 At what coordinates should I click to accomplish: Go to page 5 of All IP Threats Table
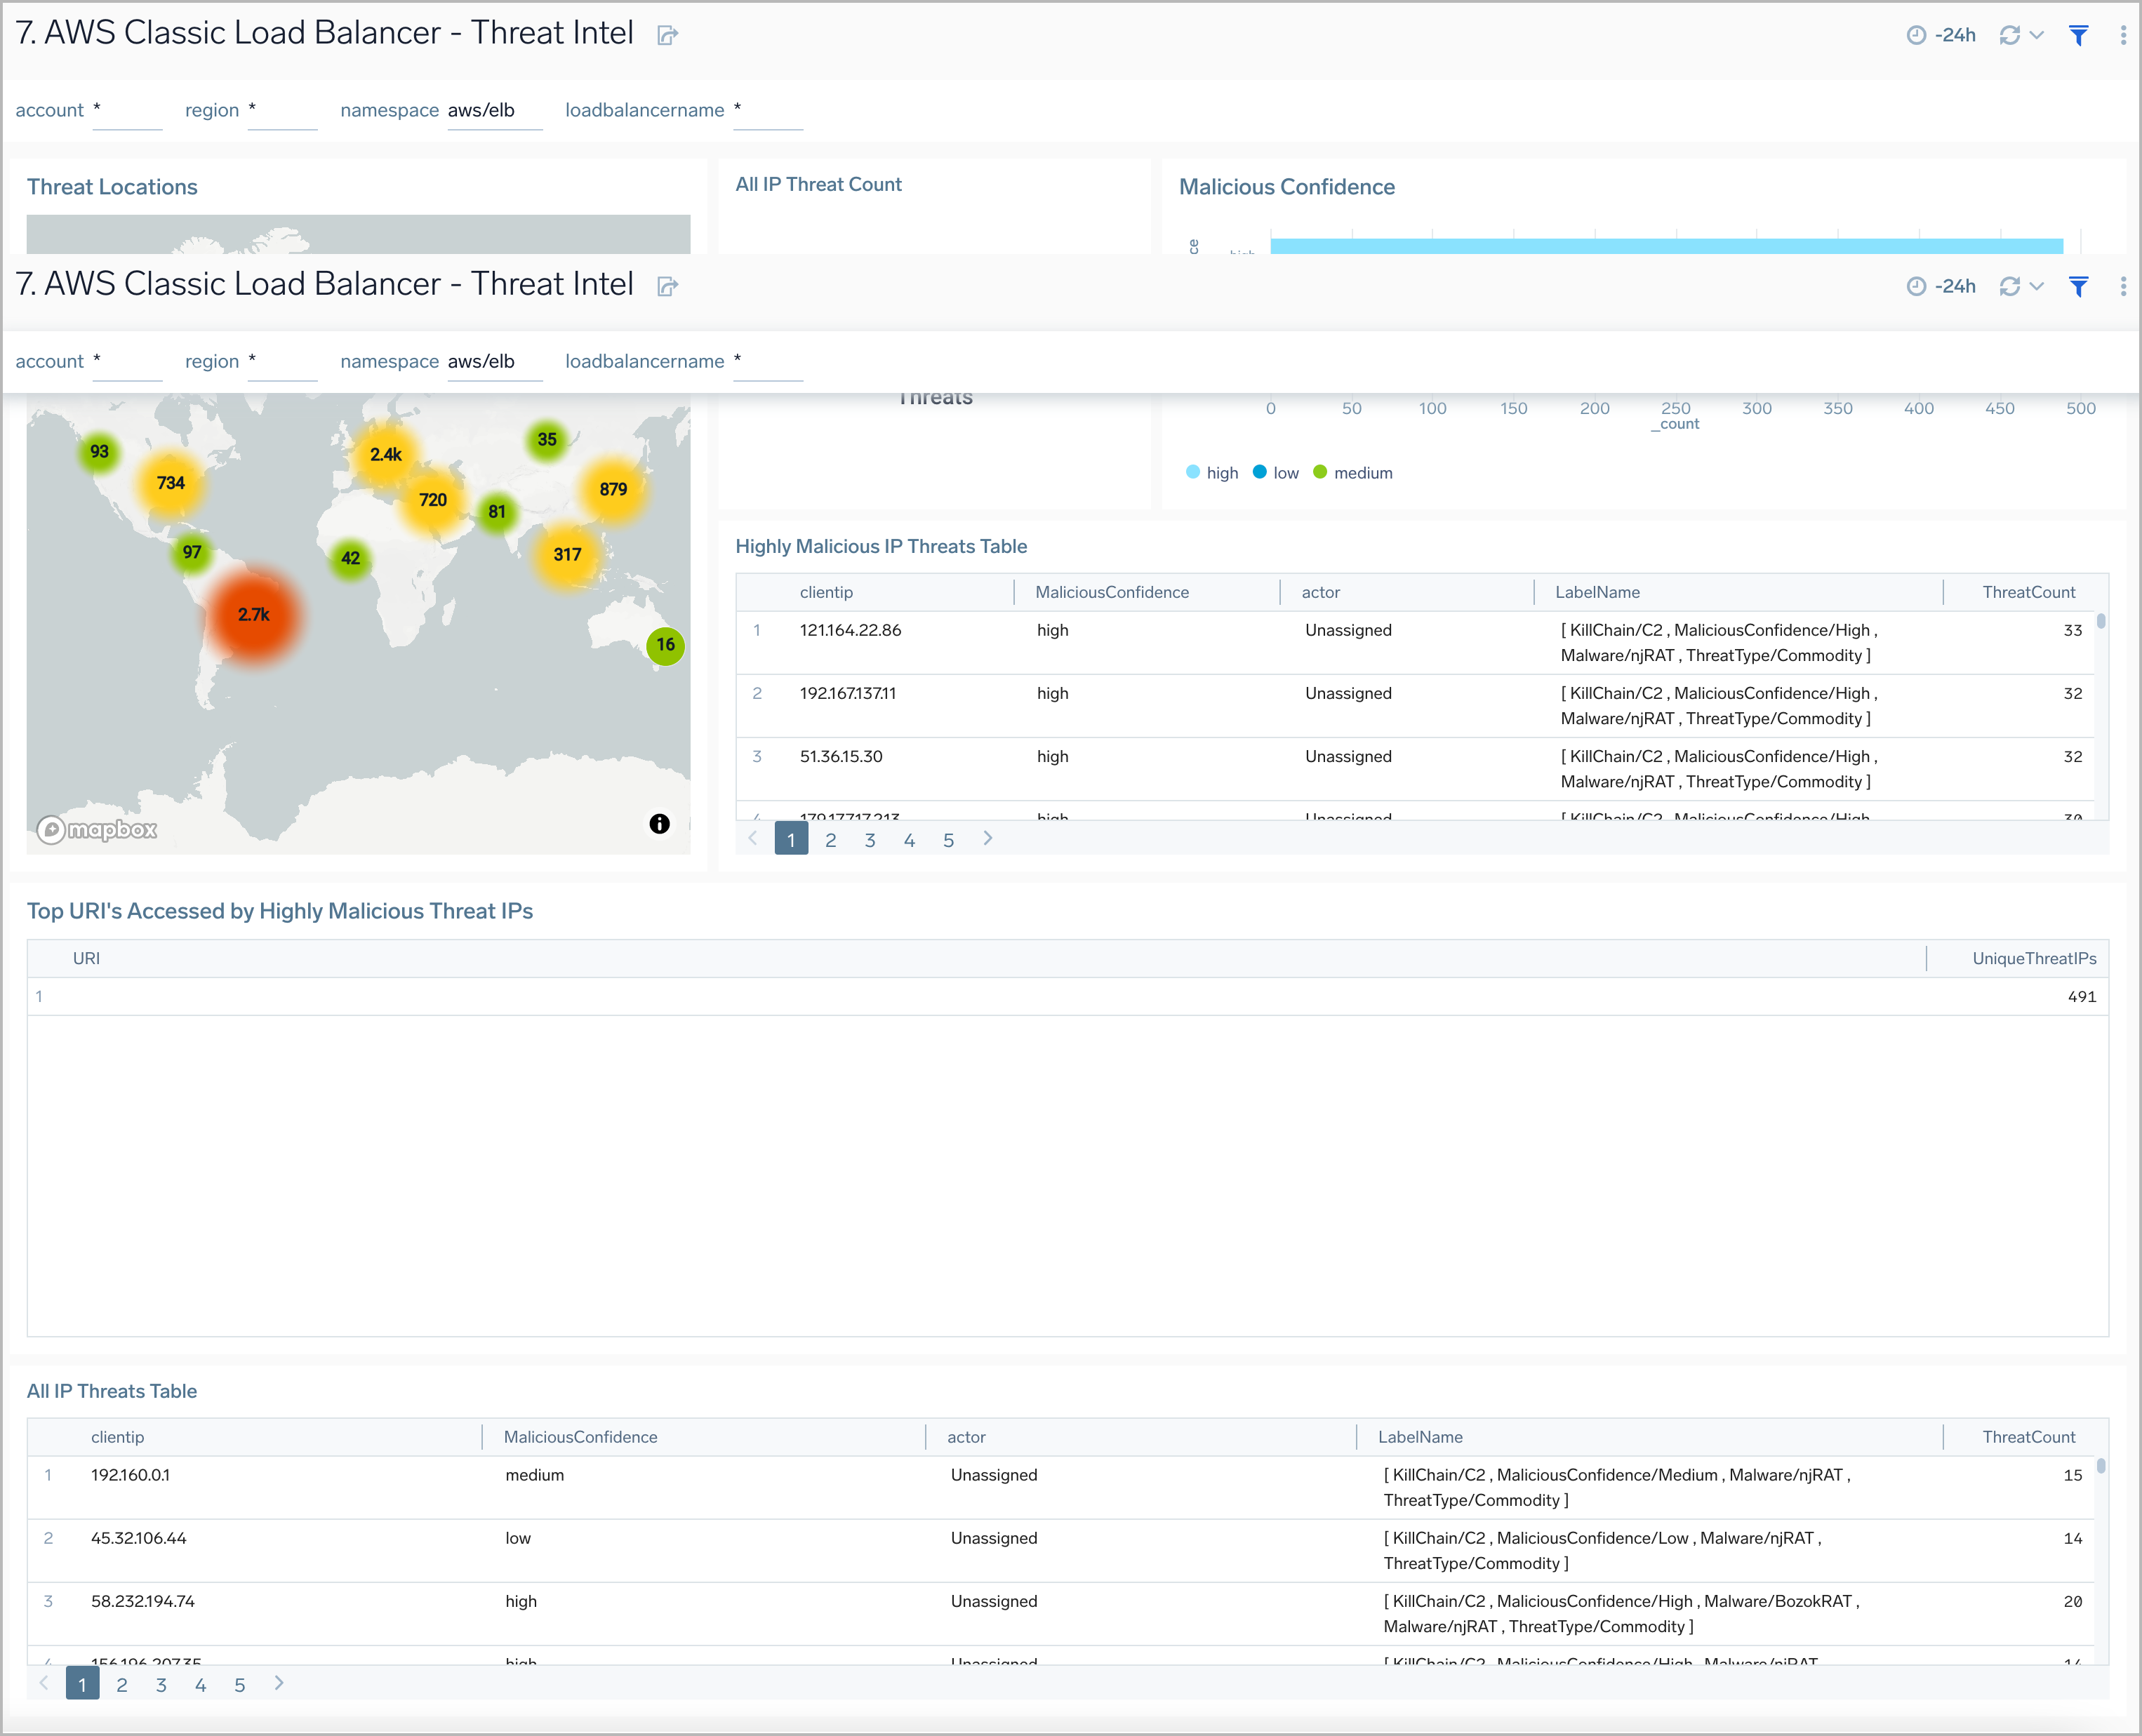tap(240, 1685)
